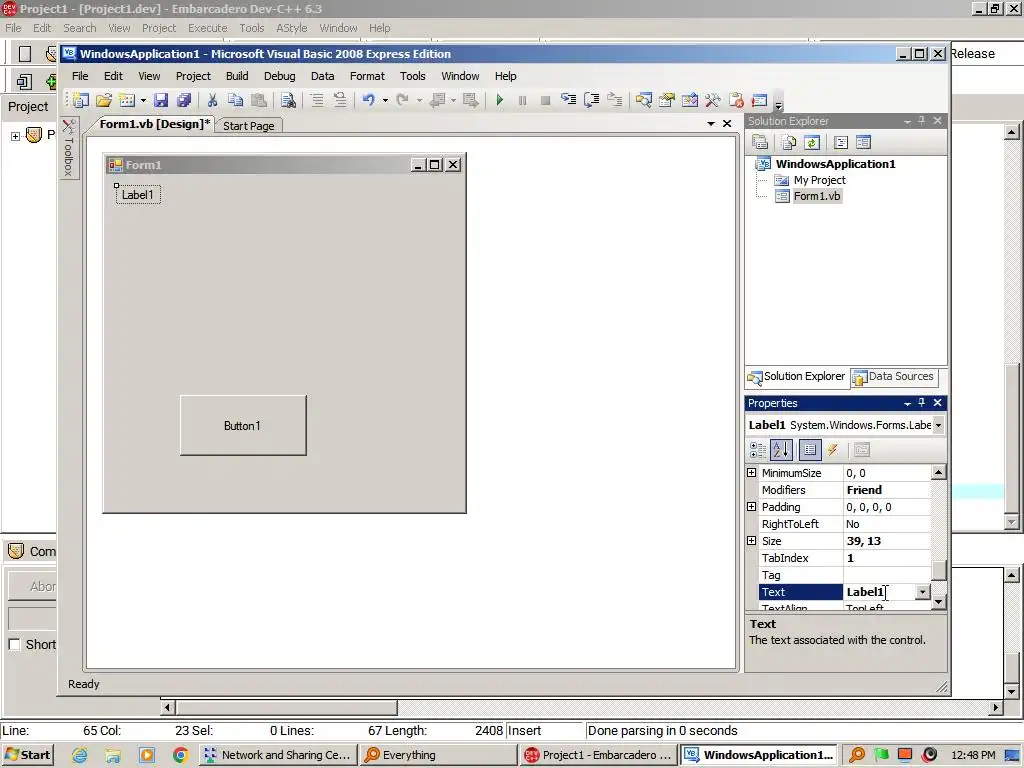Click the Save floppy disk icon
The height and width of the screenshot is (768, 1024).
161,100
